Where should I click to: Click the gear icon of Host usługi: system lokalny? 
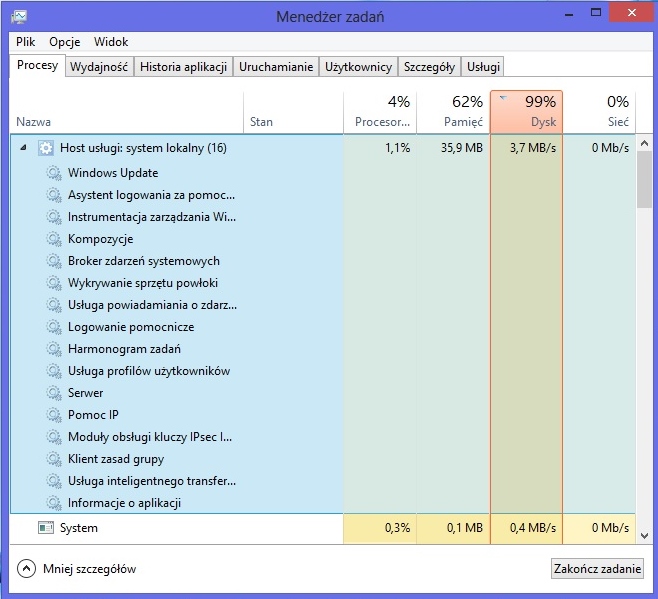click(x=46, y=148)
